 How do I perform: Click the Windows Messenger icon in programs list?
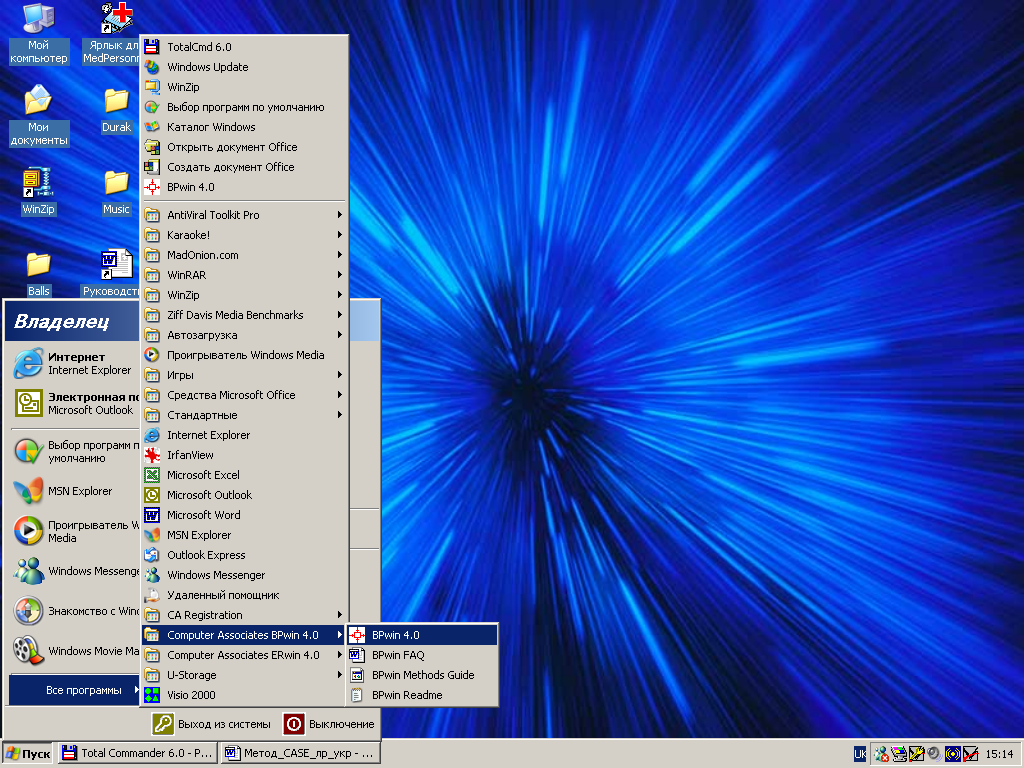152,575
